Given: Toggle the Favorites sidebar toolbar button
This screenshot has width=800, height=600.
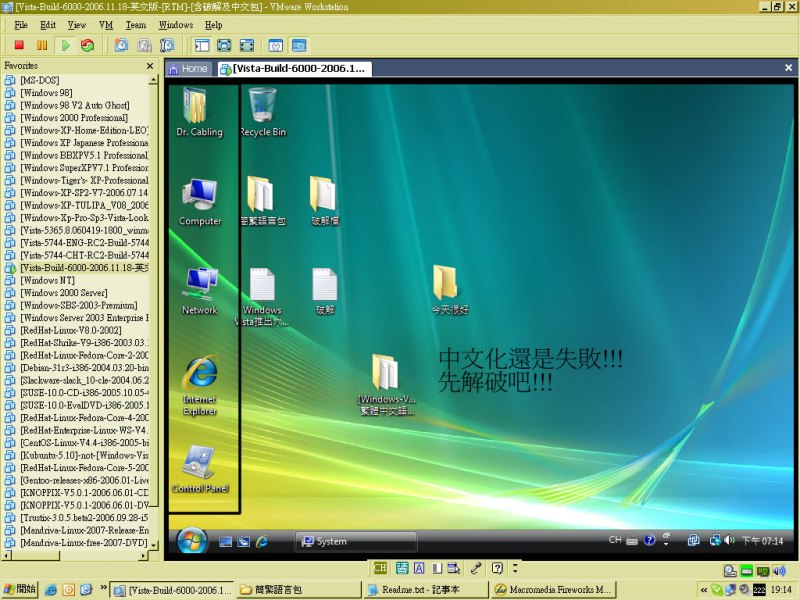Looking at the screenshot, I should pos(202,45).
